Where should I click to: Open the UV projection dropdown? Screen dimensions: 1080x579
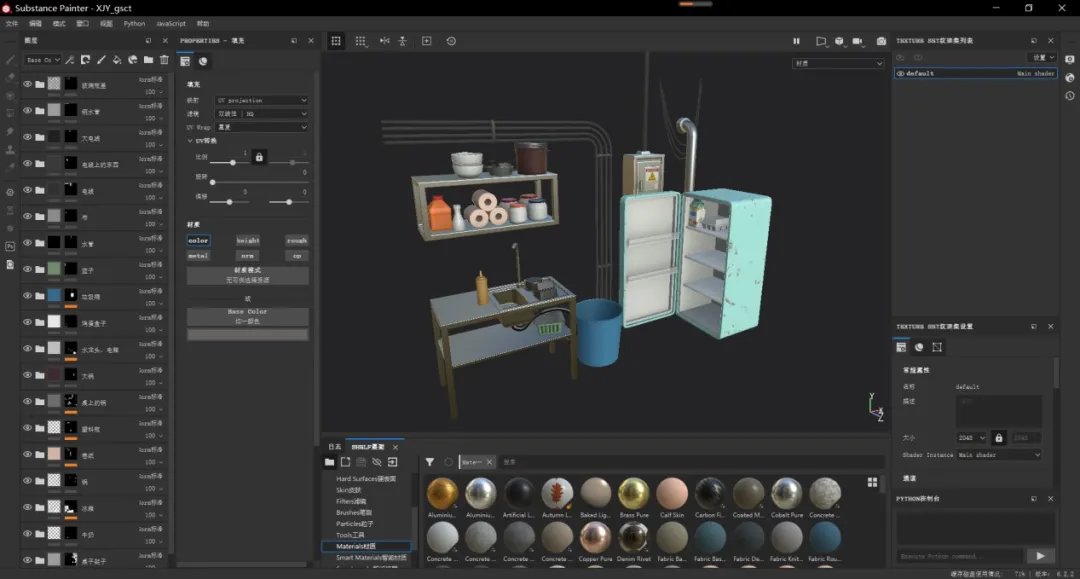(262, 100)
